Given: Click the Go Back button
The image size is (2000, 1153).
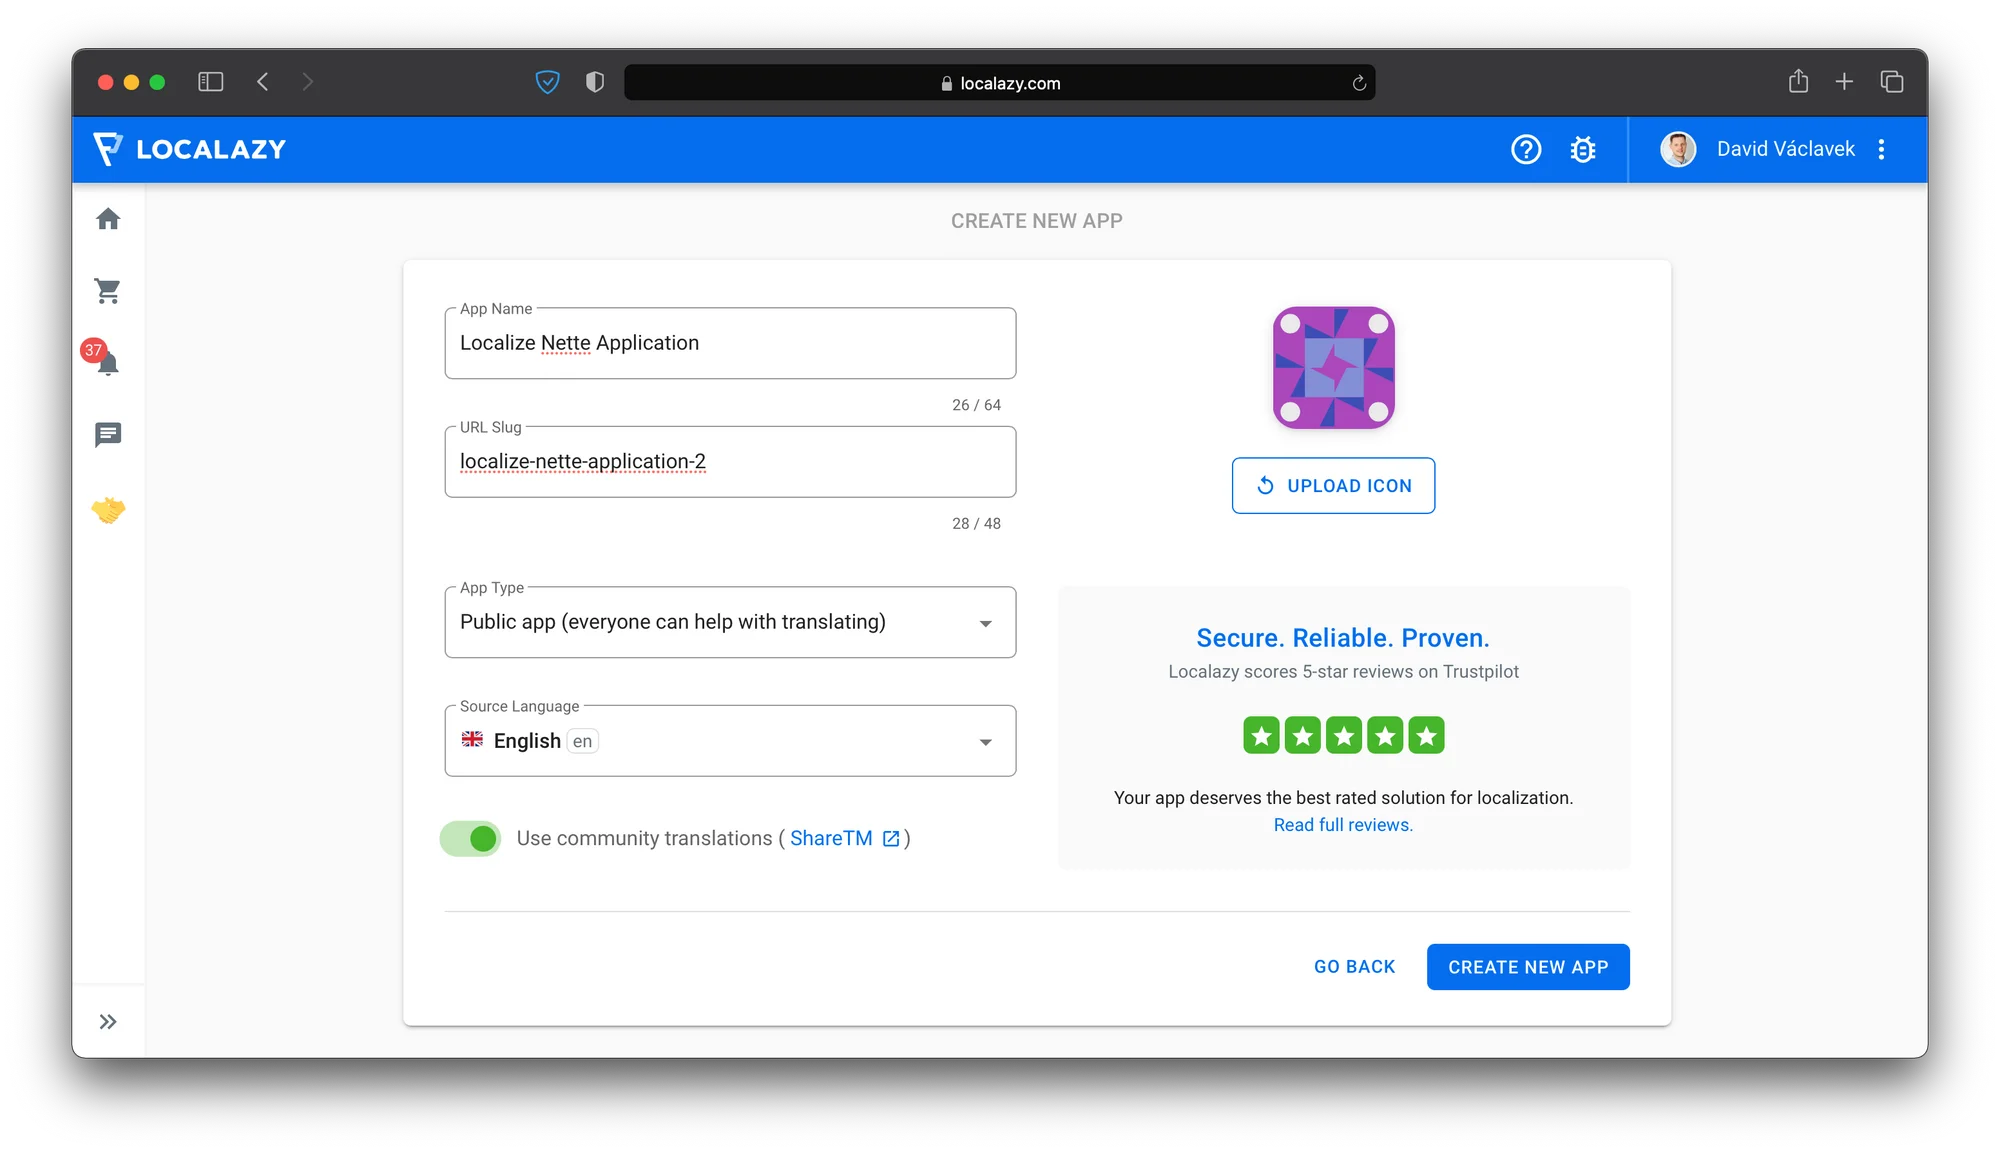Looking at the screenshot, I should click(x=1354, y=967).
